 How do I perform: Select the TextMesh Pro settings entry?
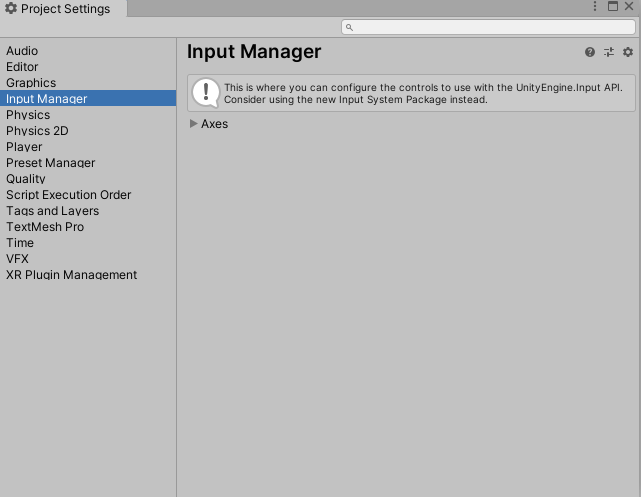point(45,227)
